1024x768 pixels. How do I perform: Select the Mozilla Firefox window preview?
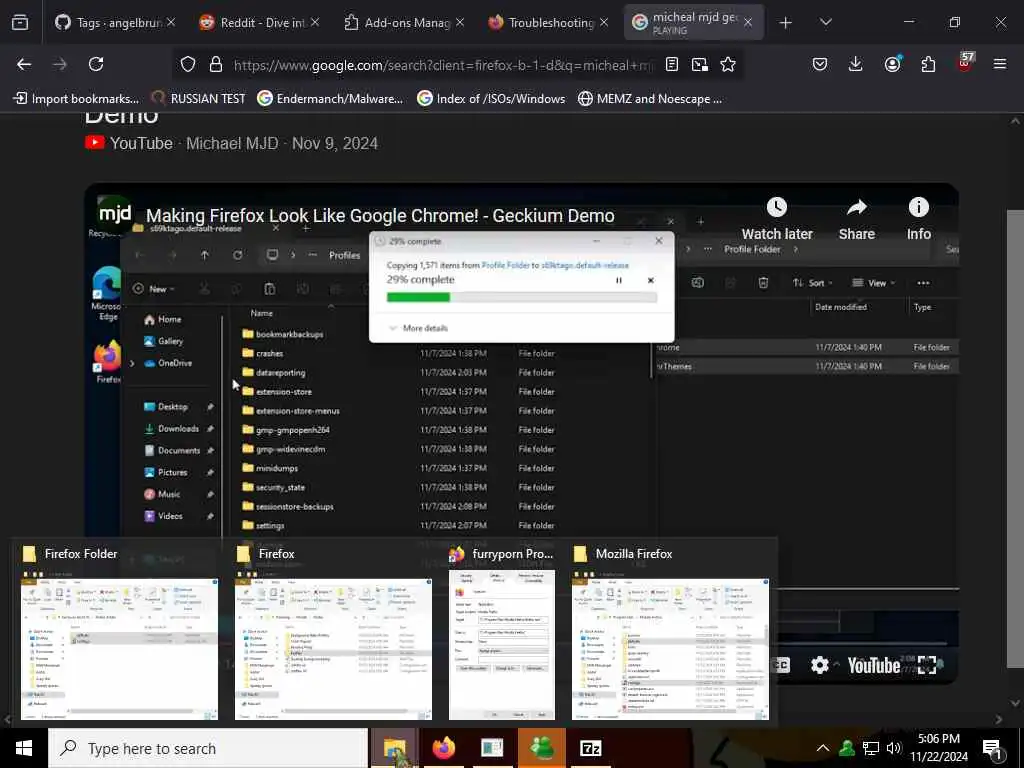coord(670,633)
